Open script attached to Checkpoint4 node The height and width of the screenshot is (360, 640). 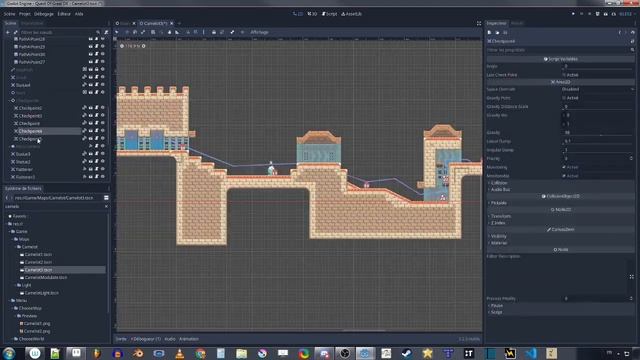point(97,131)
